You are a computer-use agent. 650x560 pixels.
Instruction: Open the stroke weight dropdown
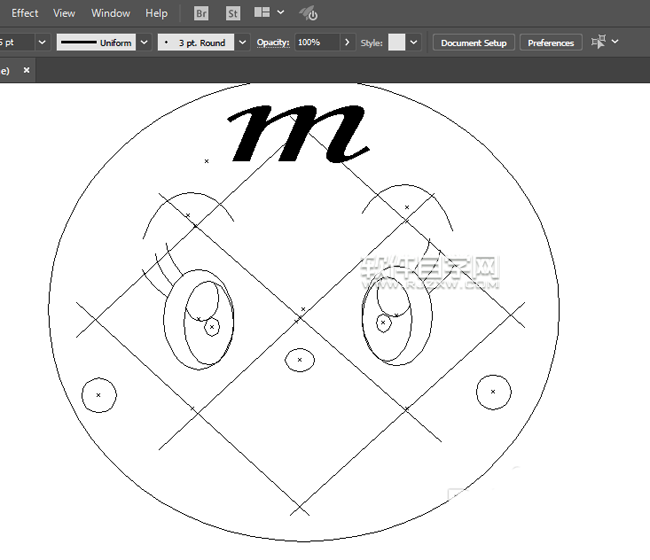click(x=42, y=42)
